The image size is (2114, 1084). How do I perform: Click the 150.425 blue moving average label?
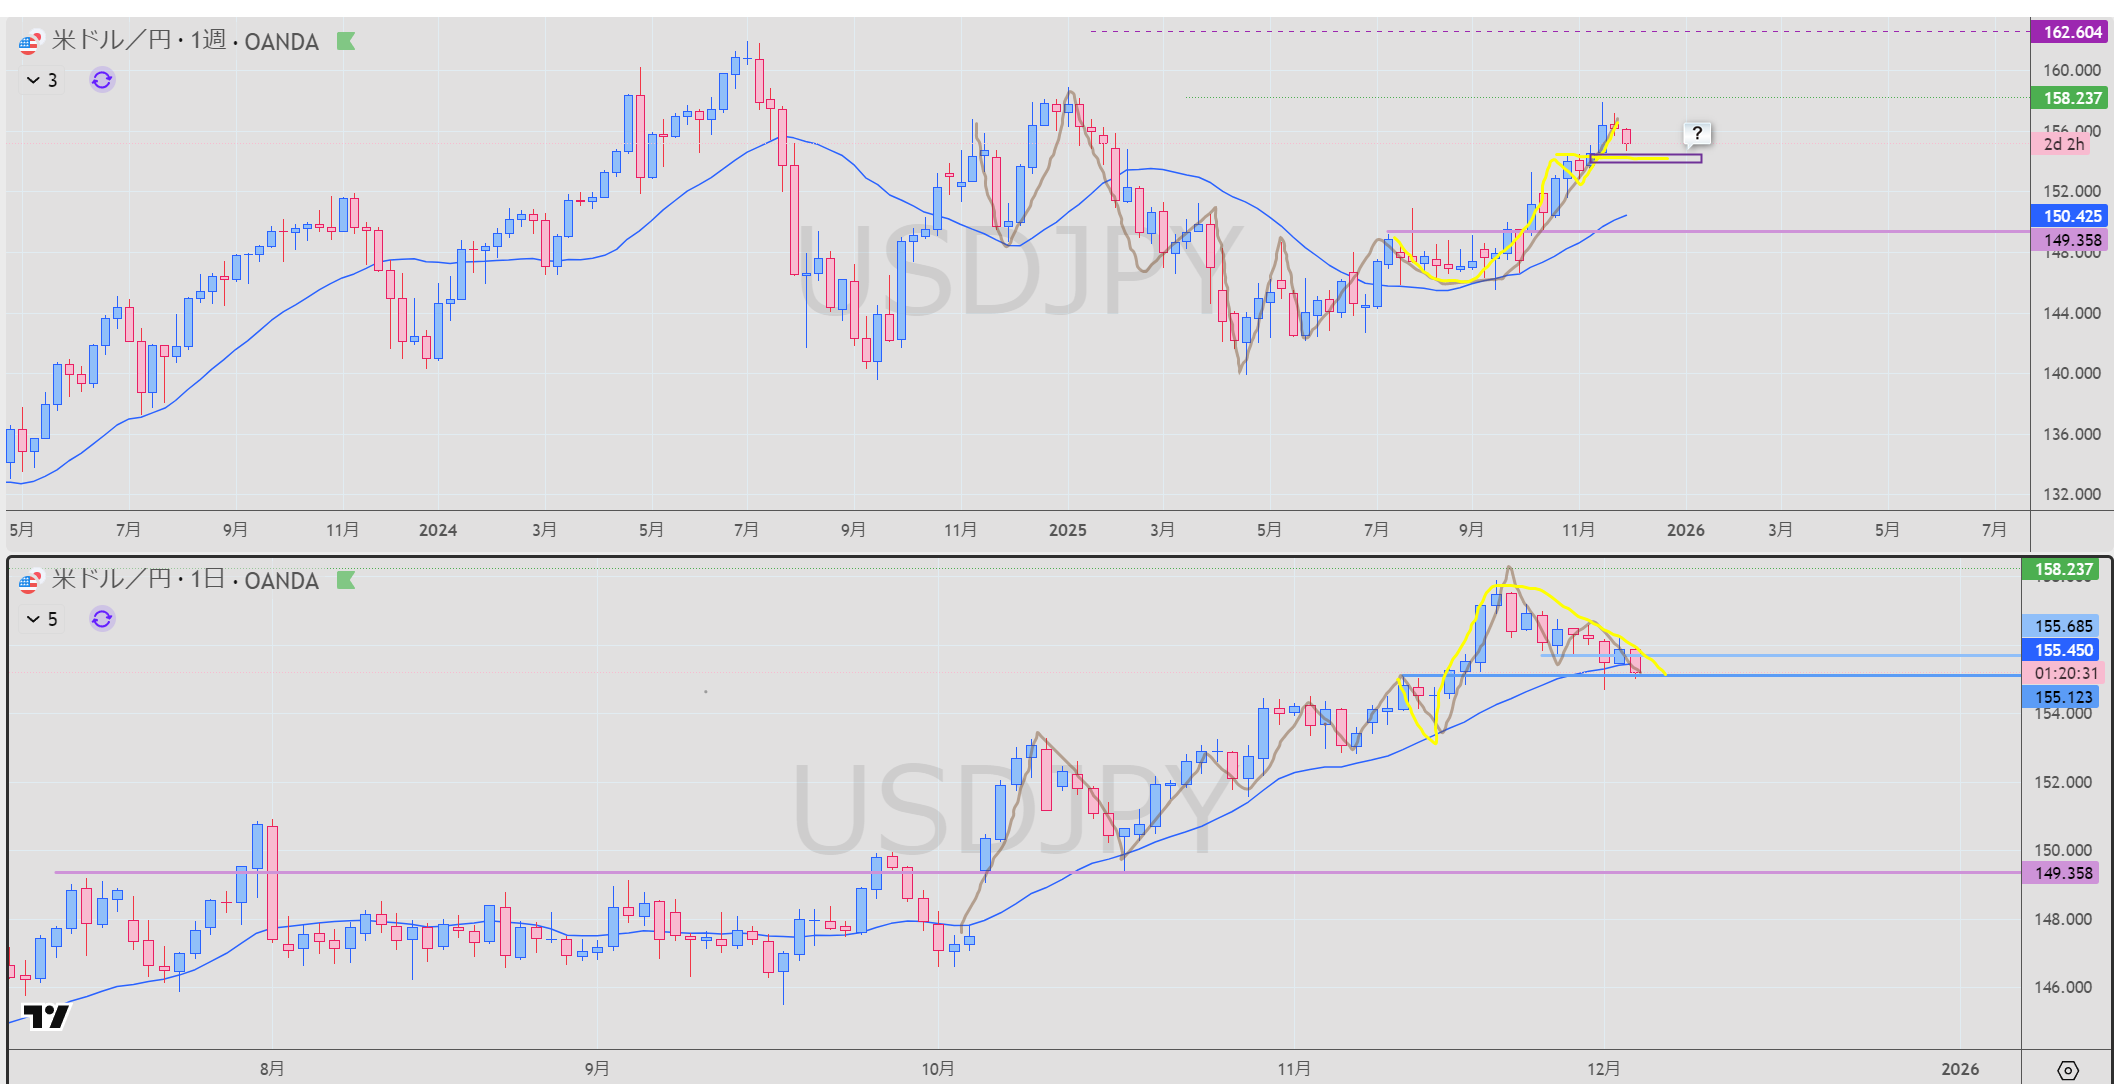tap(2071, 216)
